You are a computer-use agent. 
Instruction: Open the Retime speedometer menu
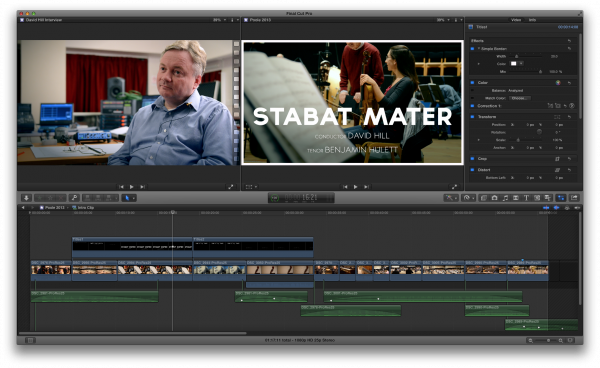pos(468,198)
